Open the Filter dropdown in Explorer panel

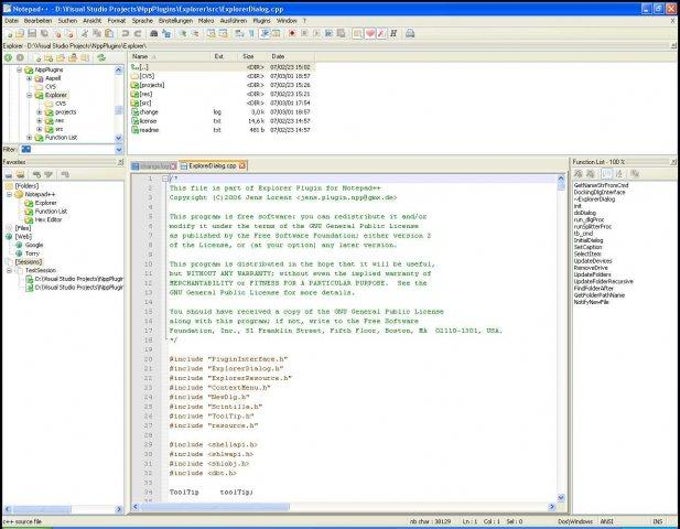121,149
